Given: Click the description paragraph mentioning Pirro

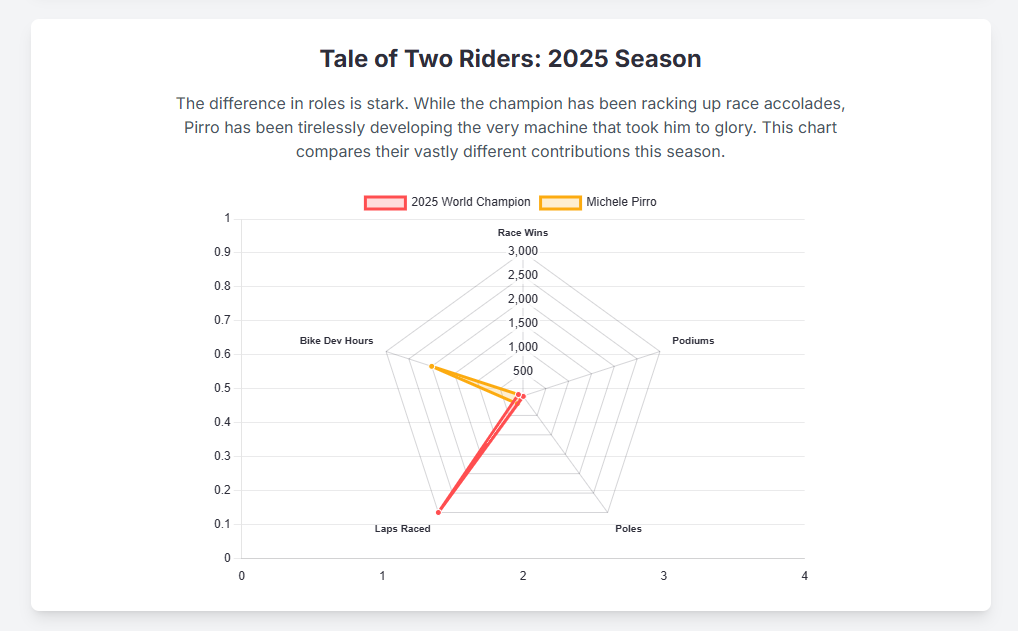Looking at the screenshot, I should click(510, 128).
